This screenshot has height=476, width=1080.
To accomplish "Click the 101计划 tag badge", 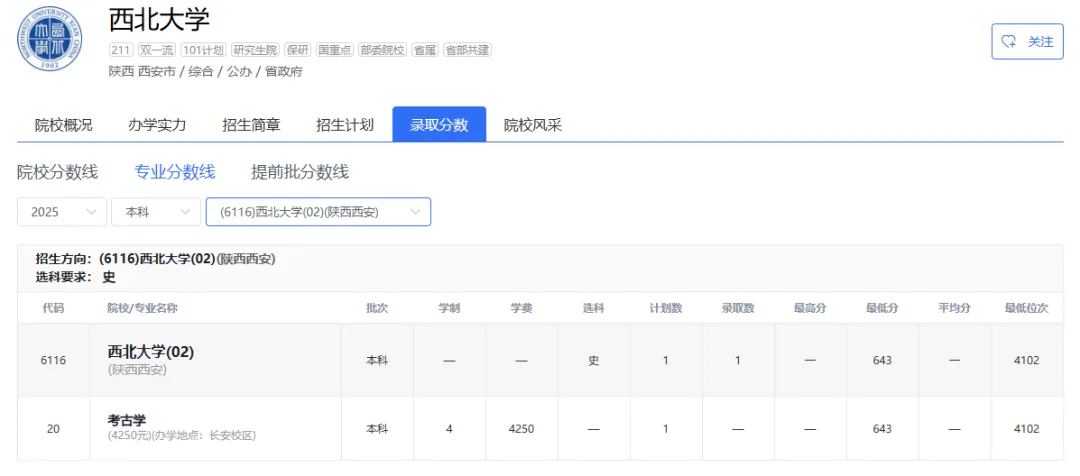I will (204, 50).
